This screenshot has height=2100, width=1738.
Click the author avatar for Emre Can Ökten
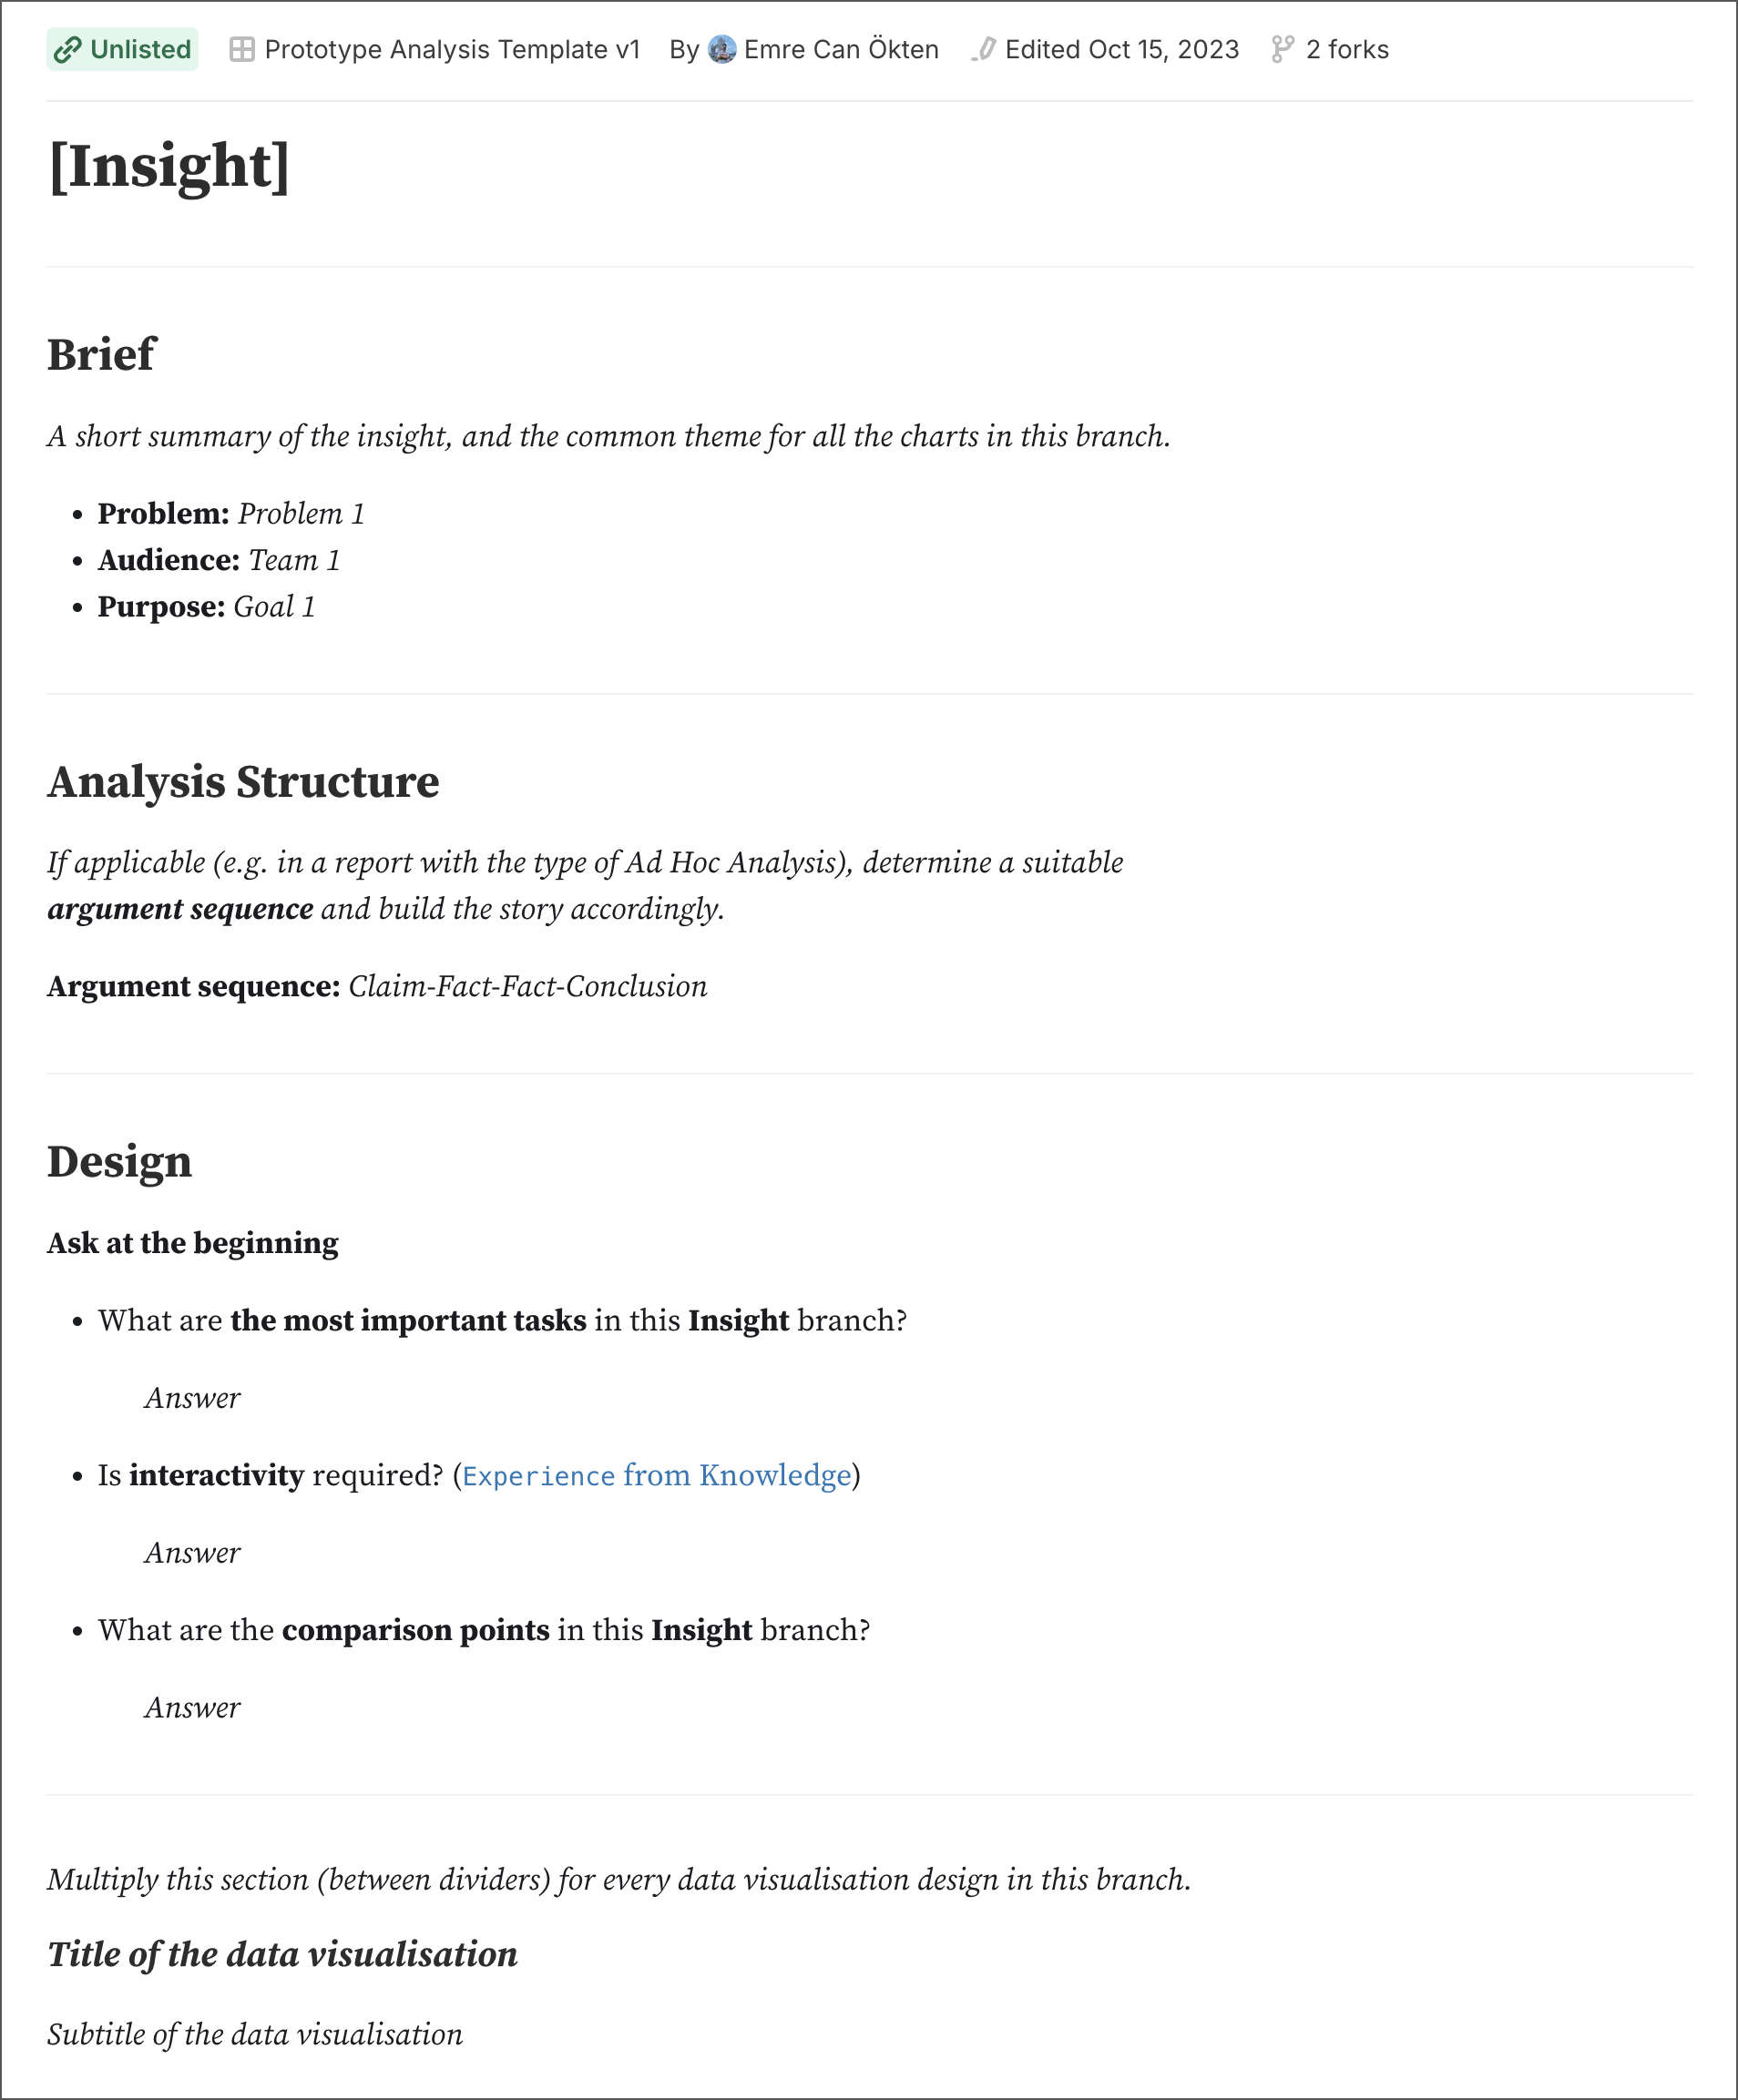722,50
